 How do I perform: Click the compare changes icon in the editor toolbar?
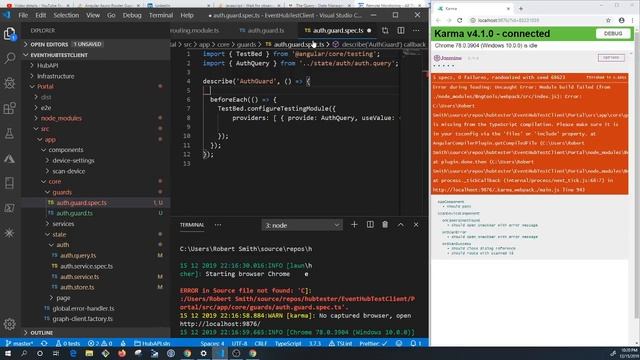(385, 30)
